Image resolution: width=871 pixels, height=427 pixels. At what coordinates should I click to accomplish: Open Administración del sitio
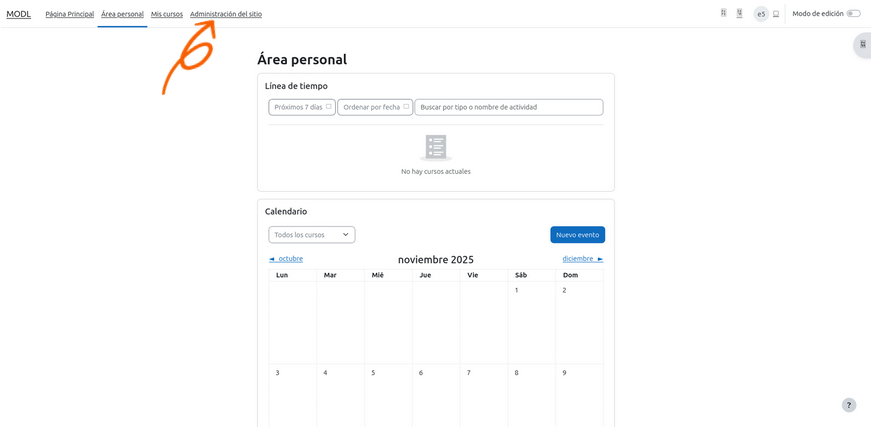[226, 14]
